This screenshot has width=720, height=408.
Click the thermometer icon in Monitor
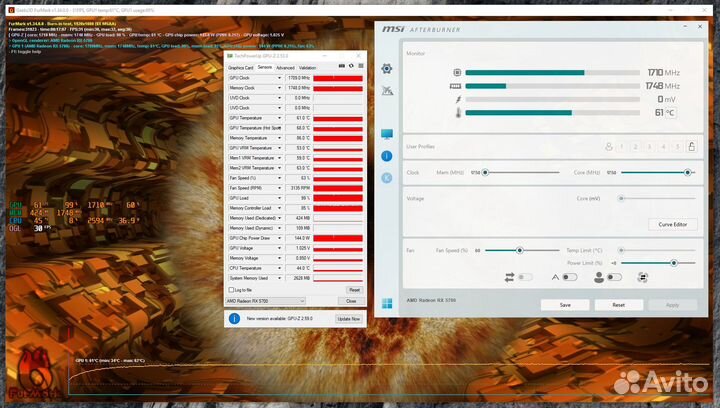[x=458, y=112]
